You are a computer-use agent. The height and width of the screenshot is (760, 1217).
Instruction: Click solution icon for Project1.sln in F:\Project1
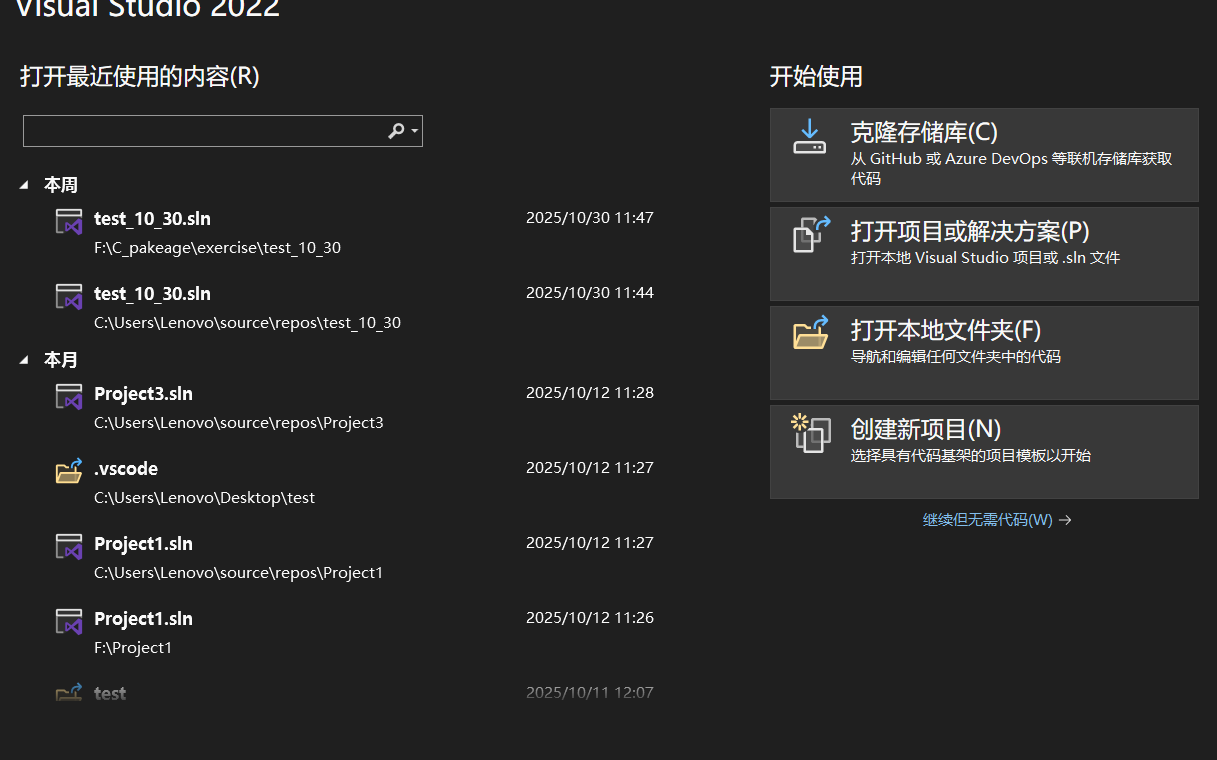(x=69, y=621)
